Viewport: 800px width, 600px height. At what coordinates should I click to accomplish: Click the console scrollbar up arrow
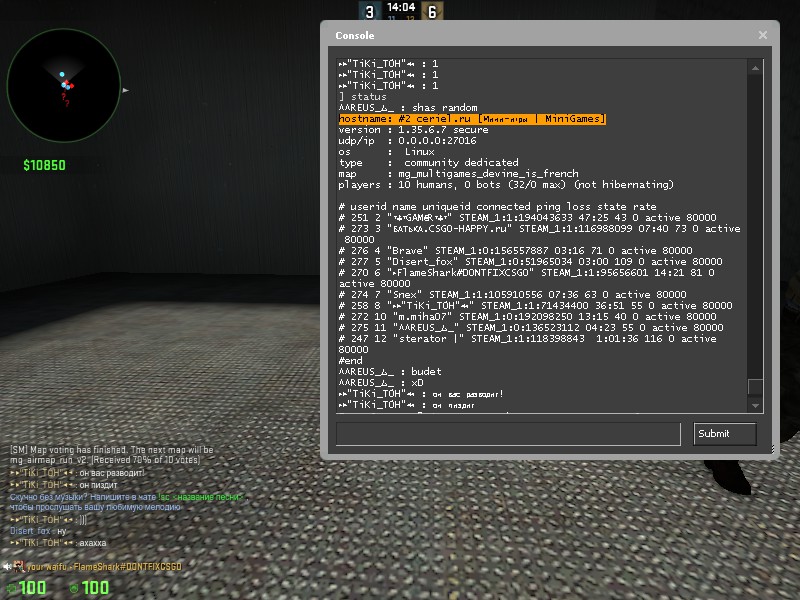(x=755, y=66)
